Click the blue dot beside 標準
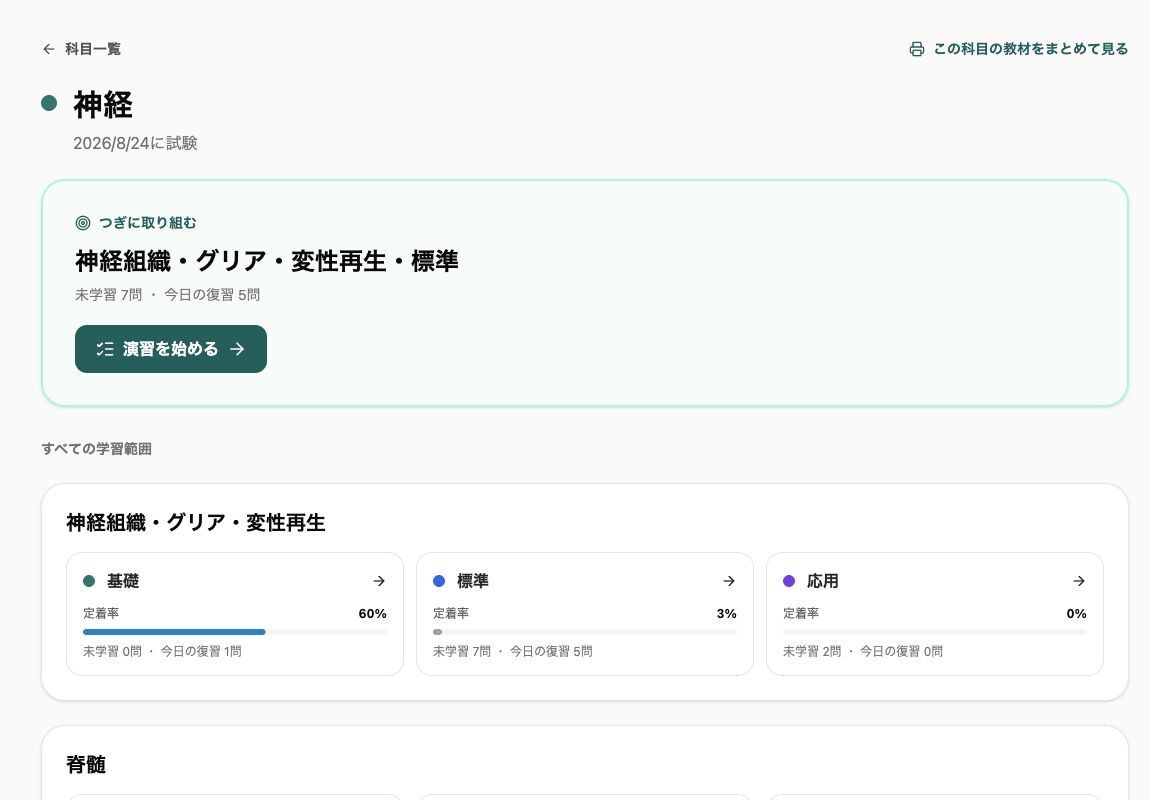 (x=439, y=581)
